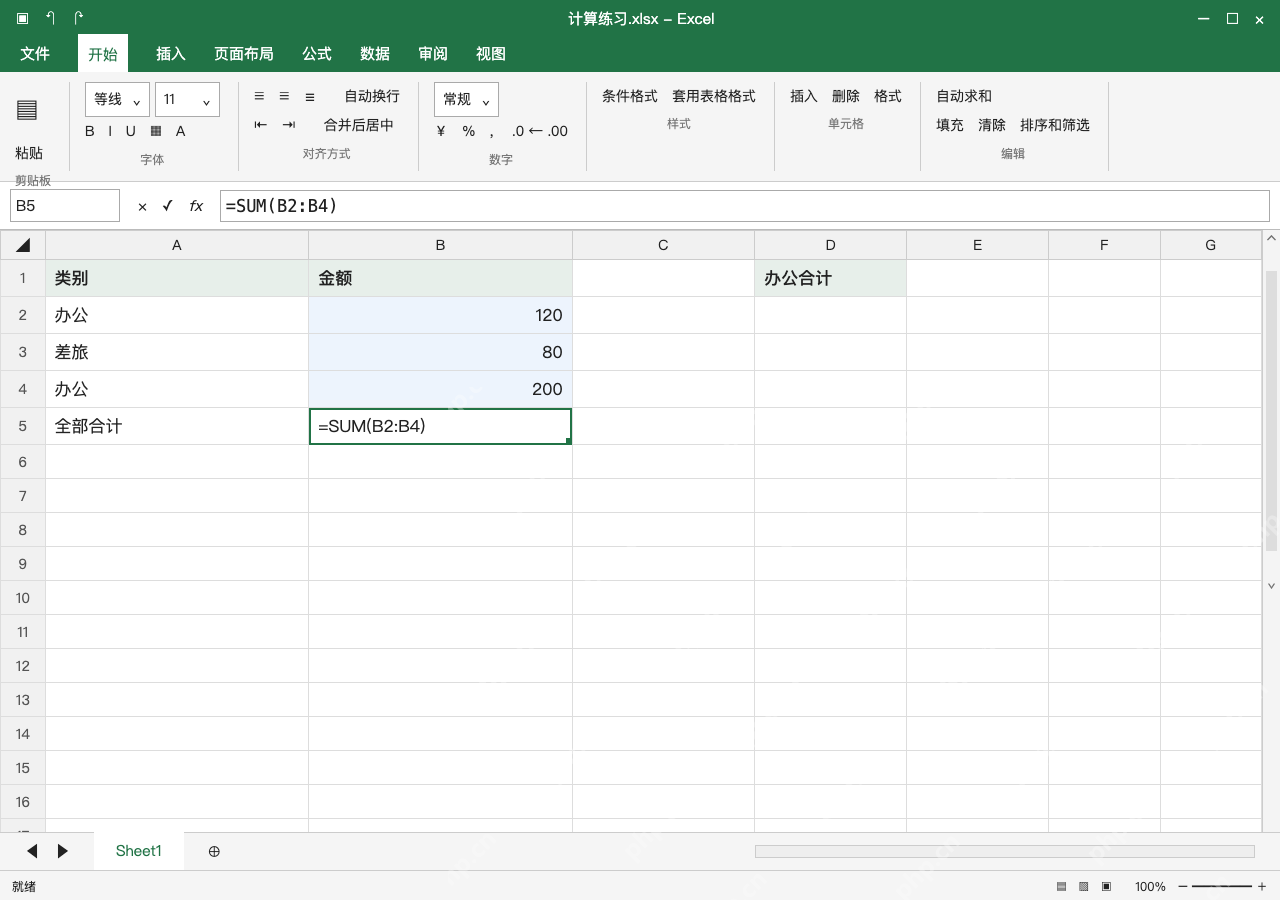Click 删除 in cells group
This screenshot has height=900, width=1280.
coord(846,96)
